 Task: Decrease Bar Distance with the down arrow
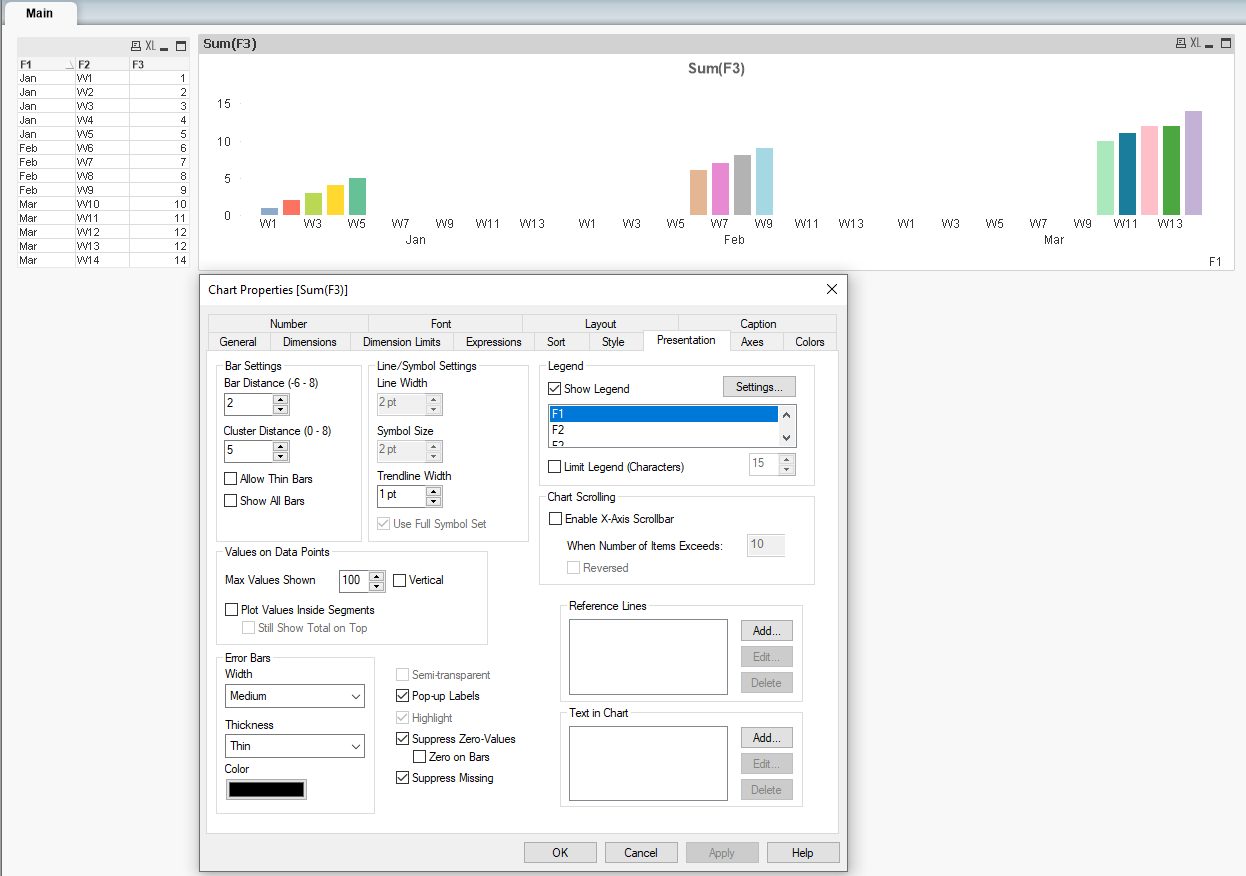[x=281, y=409]
